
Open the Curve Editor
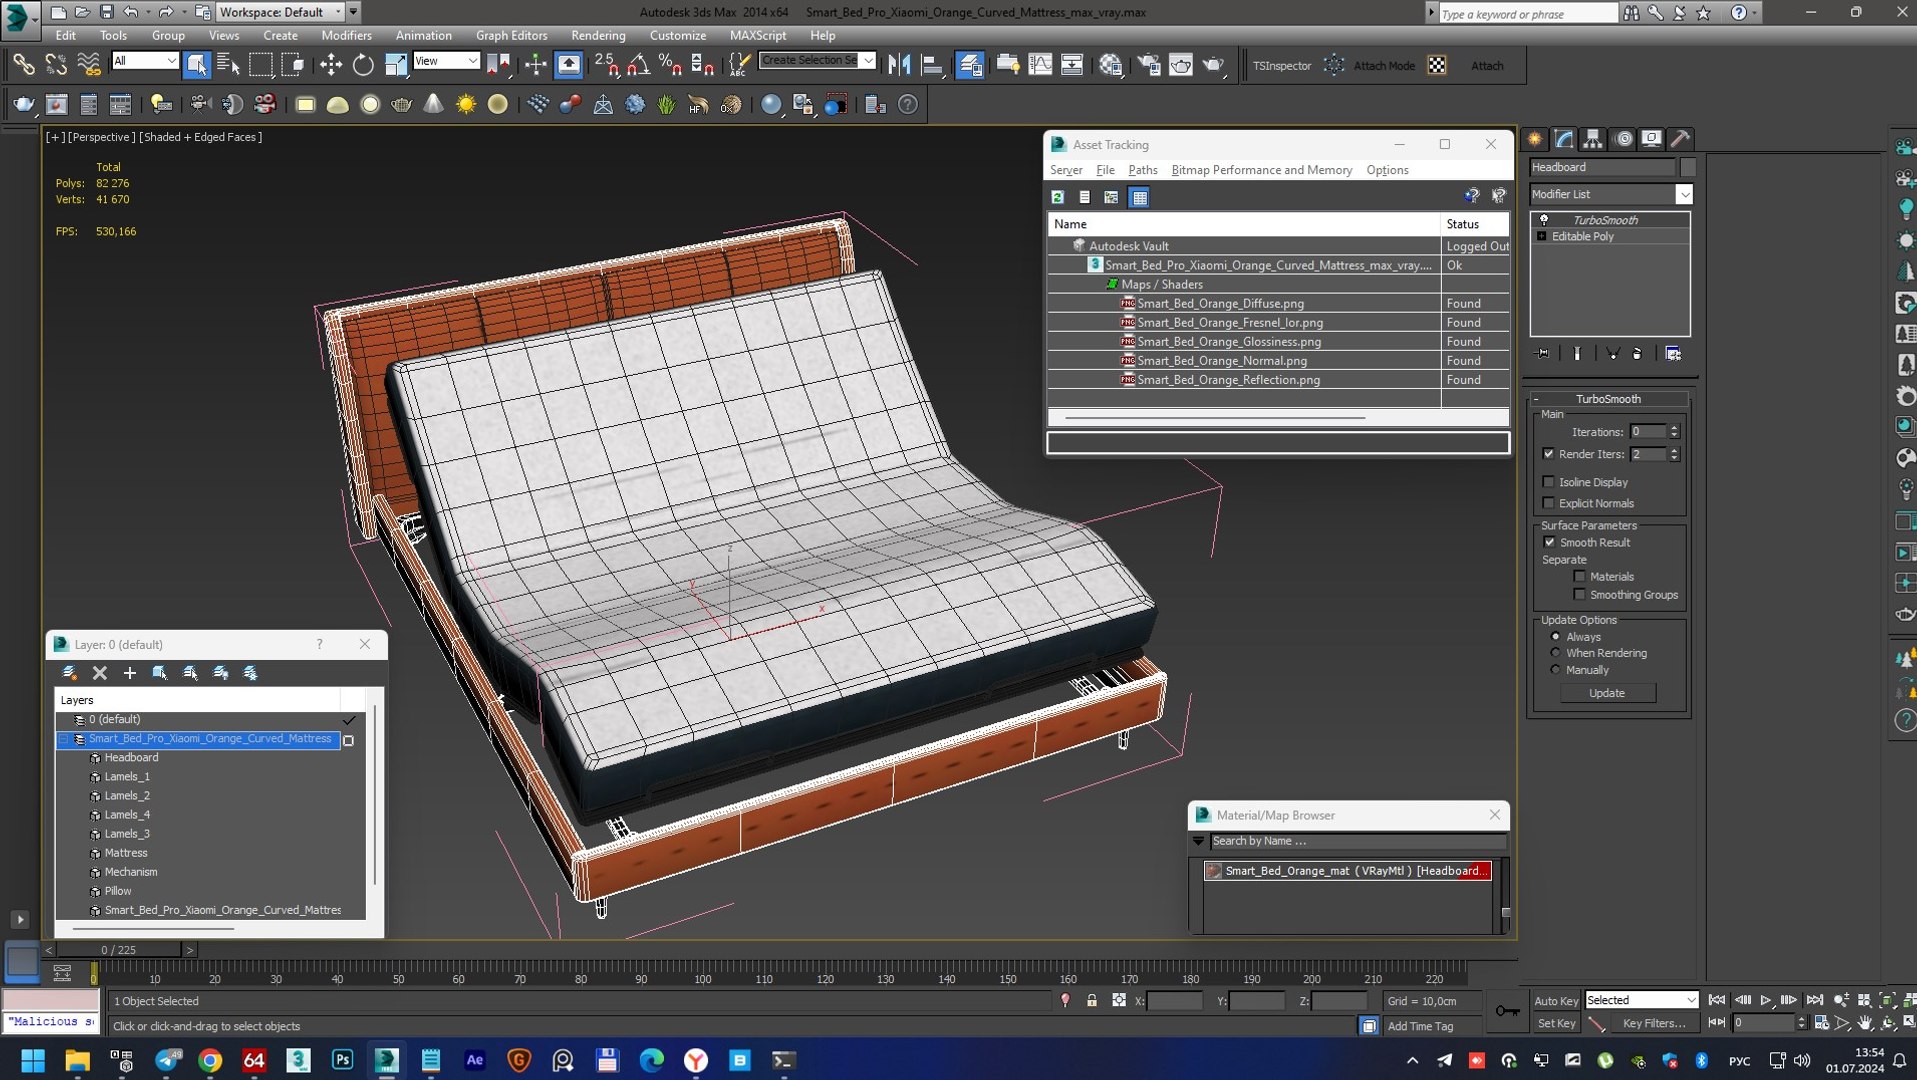click(1040, 65)
